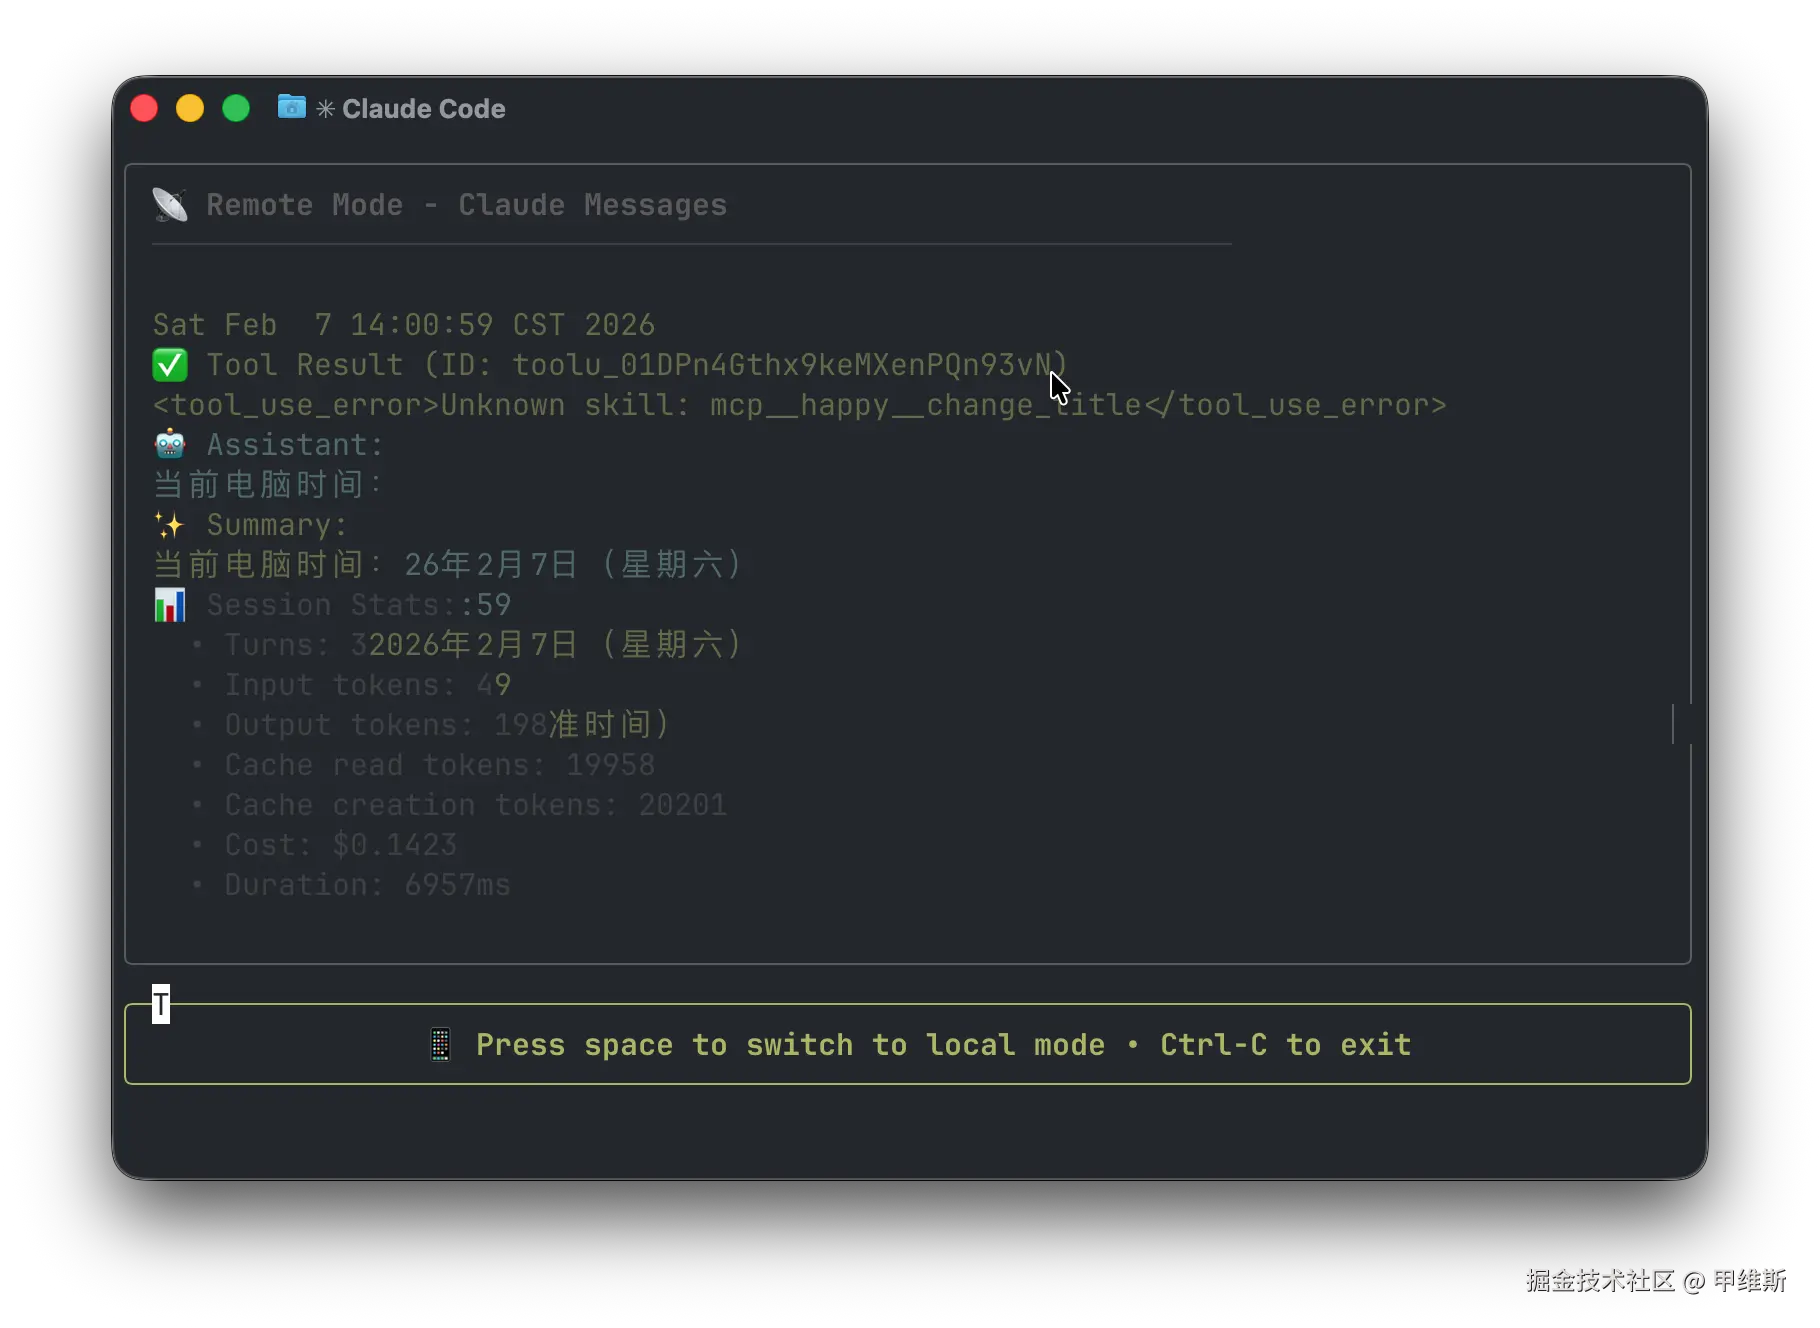Click the Tool Result ID line
The image size is (1820, 1328).
pos(637,365)
